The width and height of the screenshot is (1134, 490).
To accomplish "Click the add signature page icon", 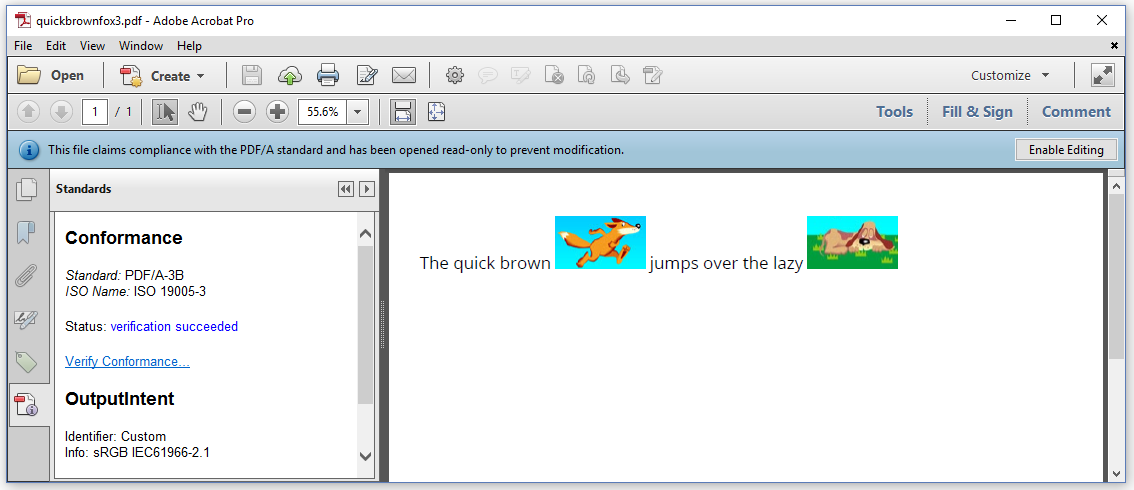I will 653,75.
